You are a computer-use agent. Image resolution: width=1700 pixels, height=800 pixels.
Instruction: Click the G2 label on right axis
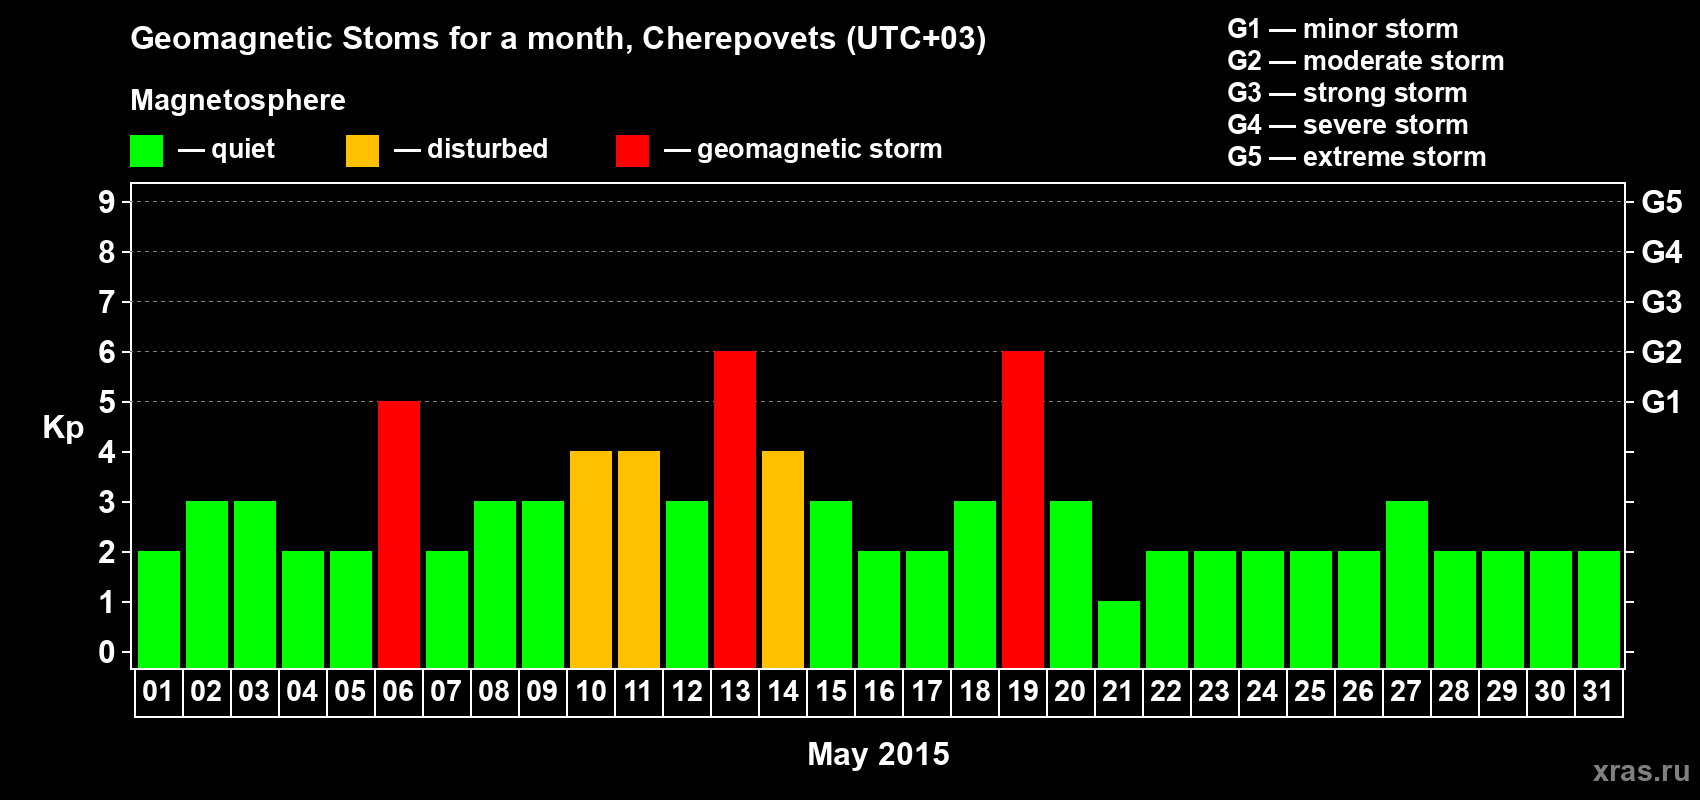1662,352
